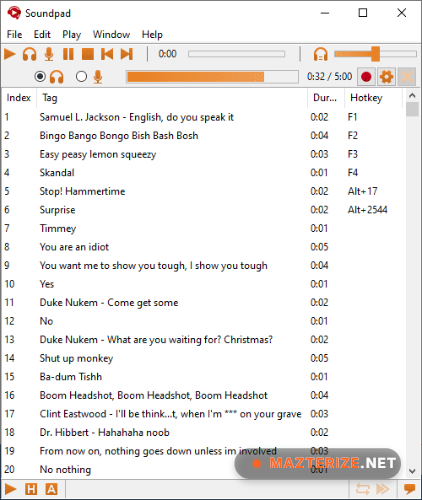The width and height of the screenshot is (422, 500).
Task: Select 'From now on, nothing goes down' row
Action: coord(204,451)
